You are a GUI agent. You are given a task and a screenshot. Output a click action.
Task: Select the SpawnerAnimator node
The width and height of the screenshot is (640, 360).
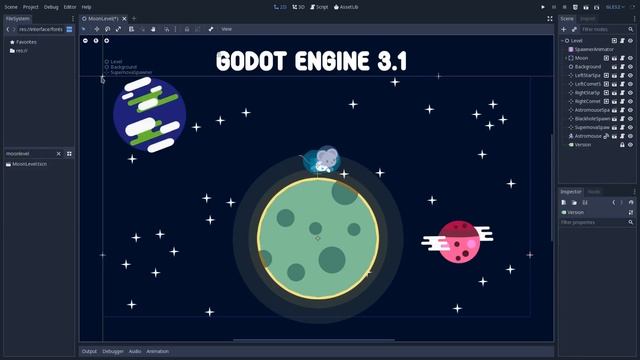[x=591, y=49]
